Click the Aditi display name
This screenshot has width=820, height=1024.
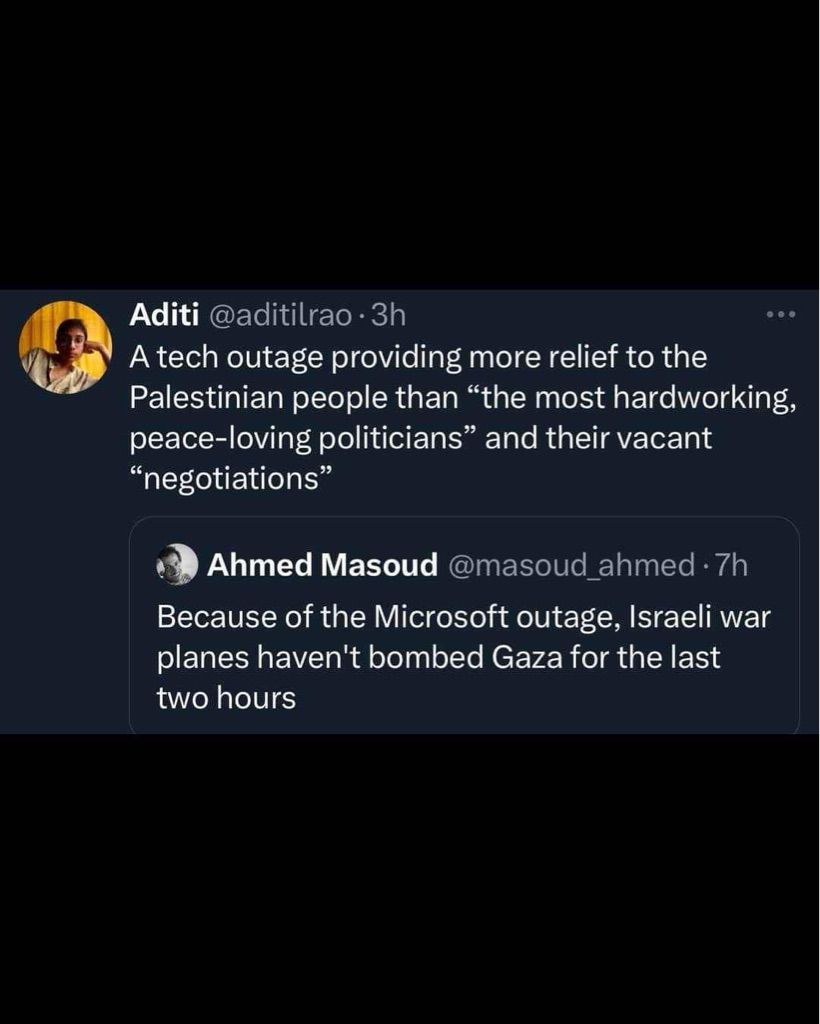click(164, 315)
